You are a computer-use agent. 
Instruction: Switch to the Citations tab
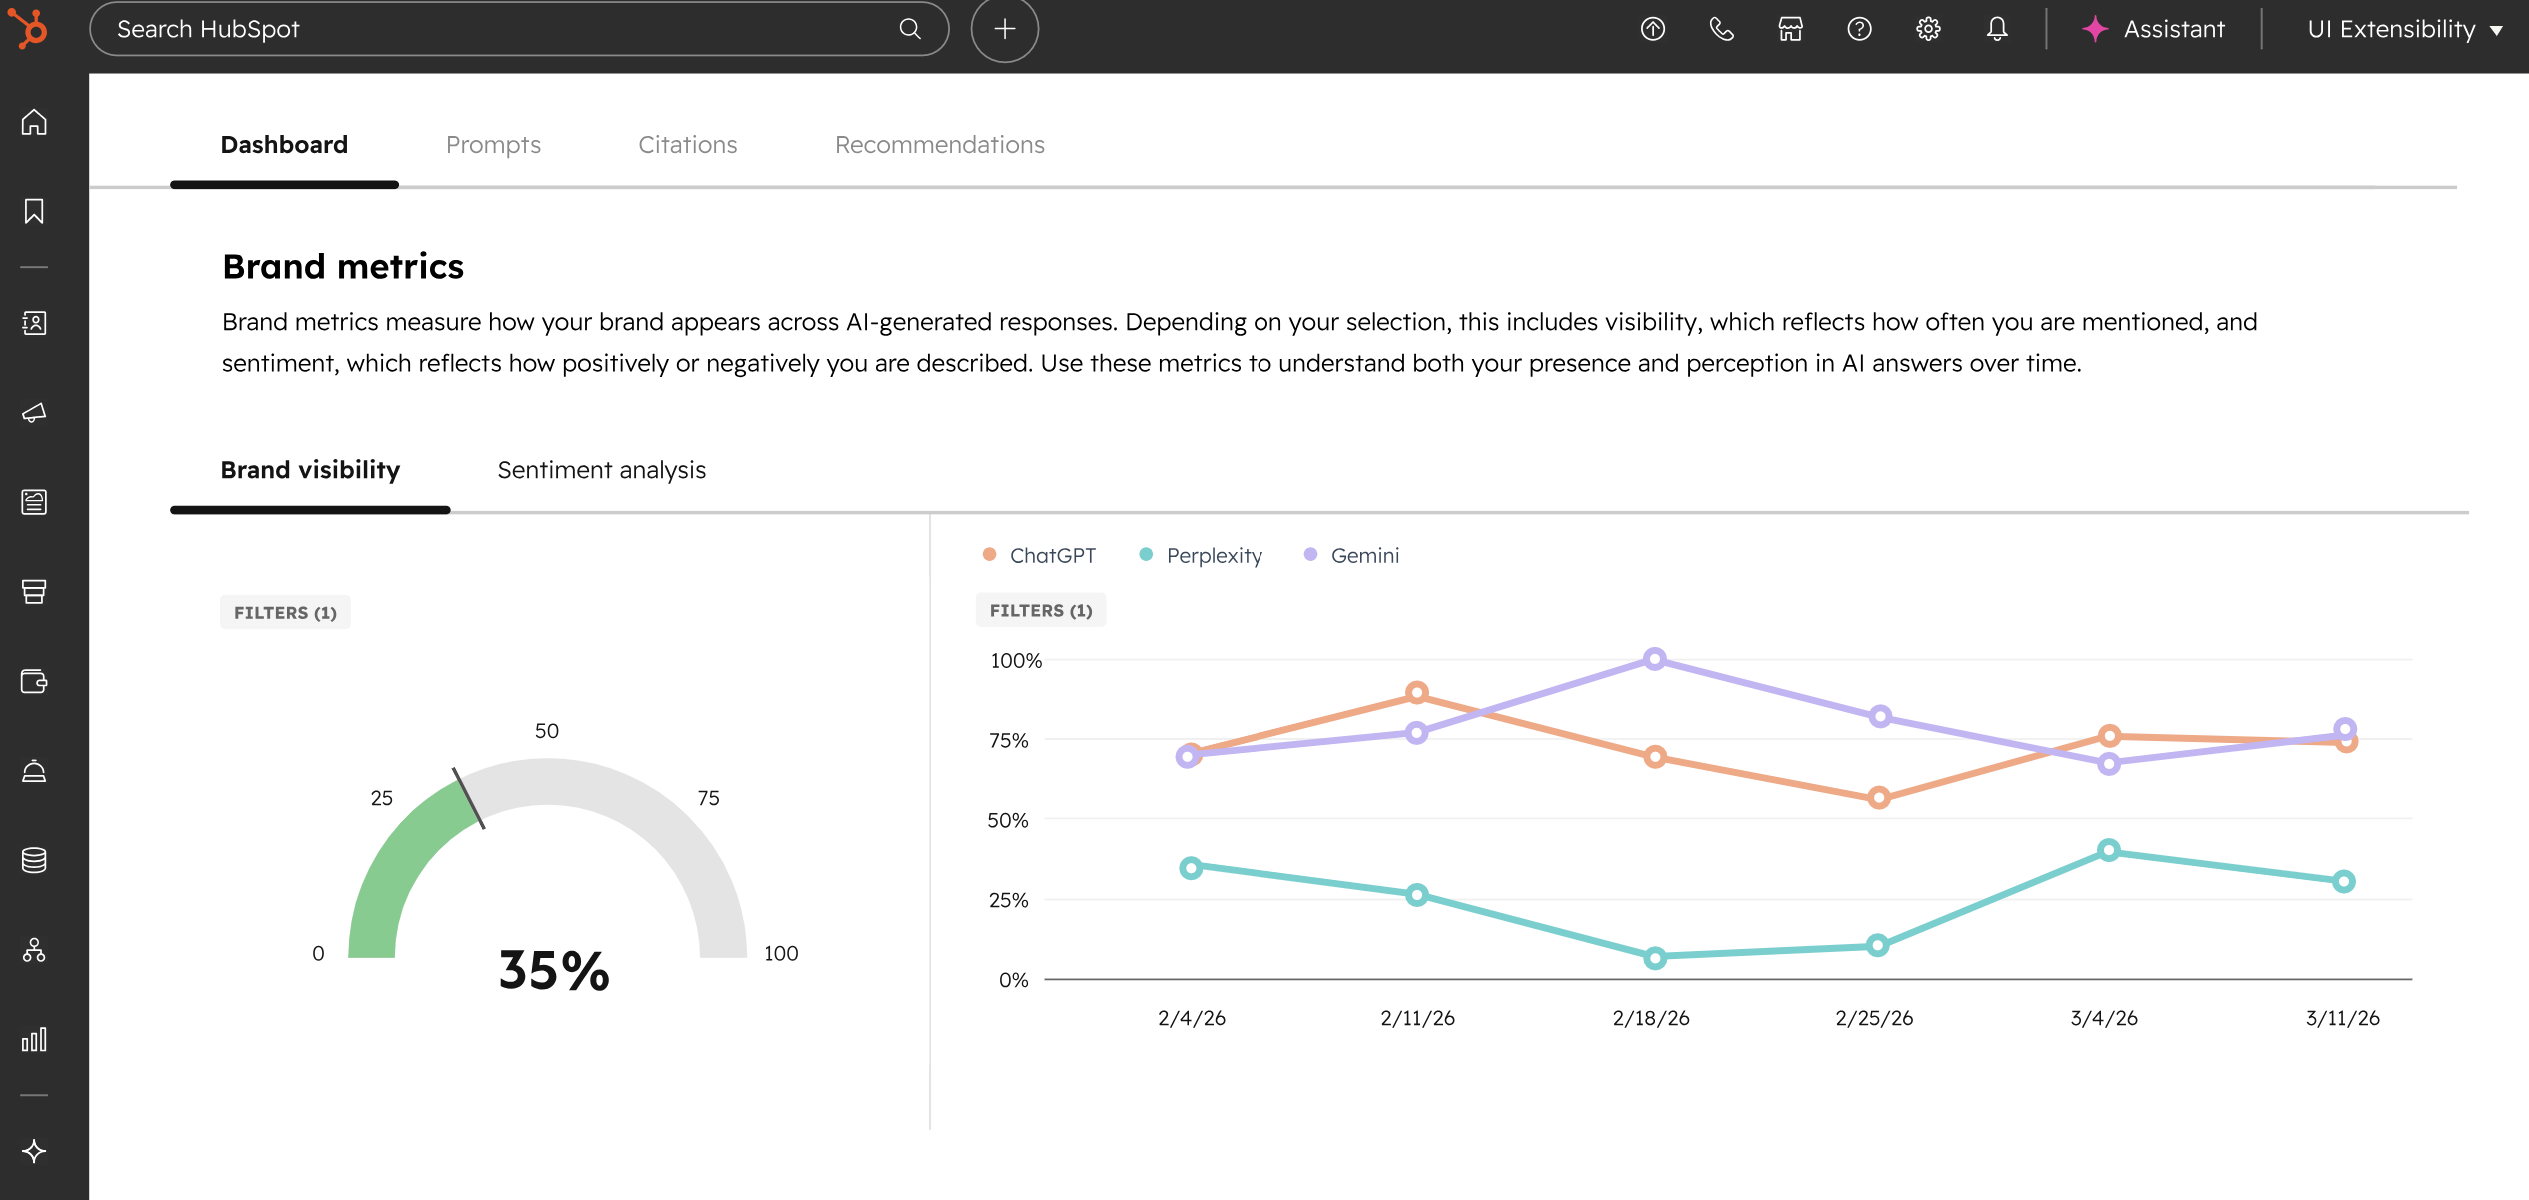pos(688,145)
